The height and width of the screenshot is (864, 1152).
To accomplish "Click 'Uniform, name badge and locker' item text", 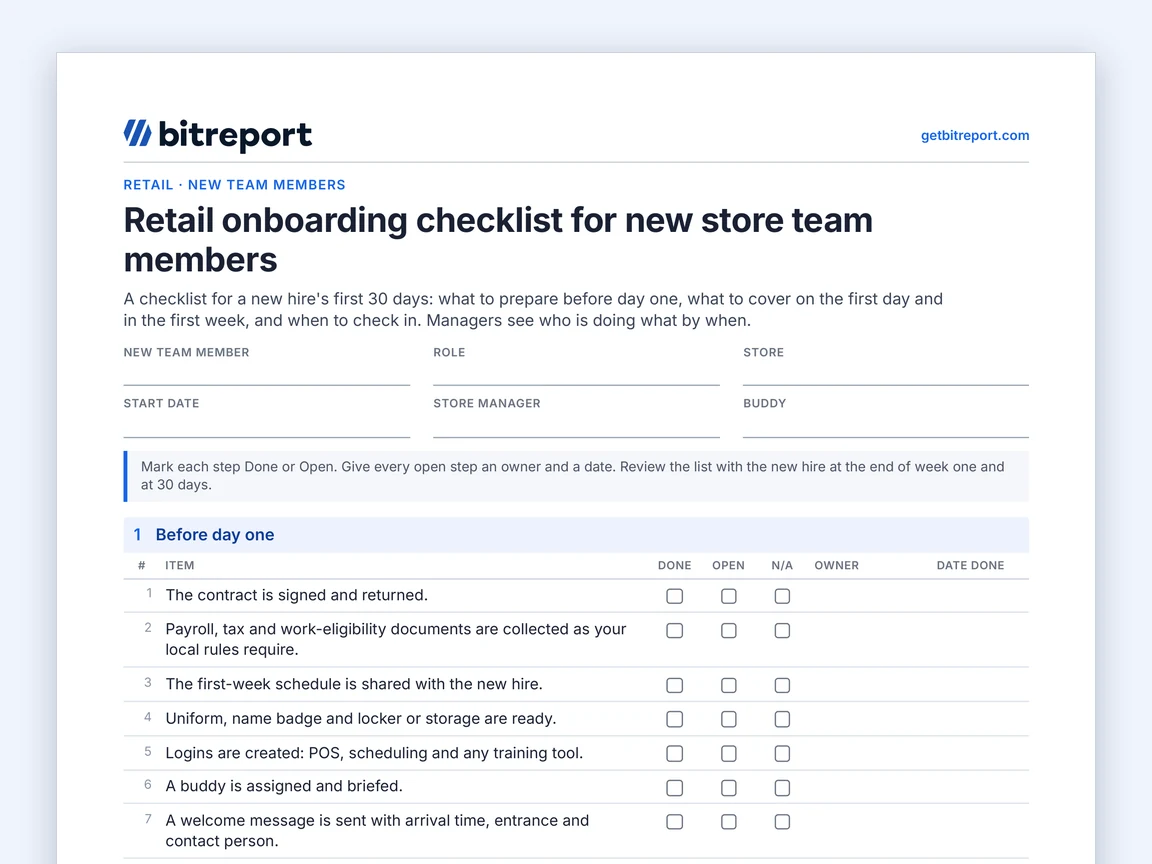I will 360,719.
